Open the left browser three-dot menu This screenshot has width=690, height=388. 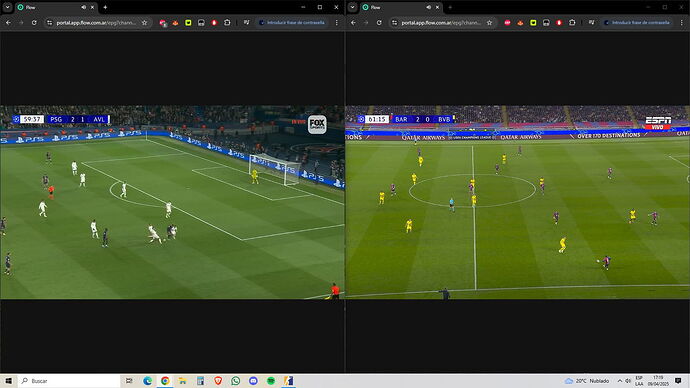(337, 22)
